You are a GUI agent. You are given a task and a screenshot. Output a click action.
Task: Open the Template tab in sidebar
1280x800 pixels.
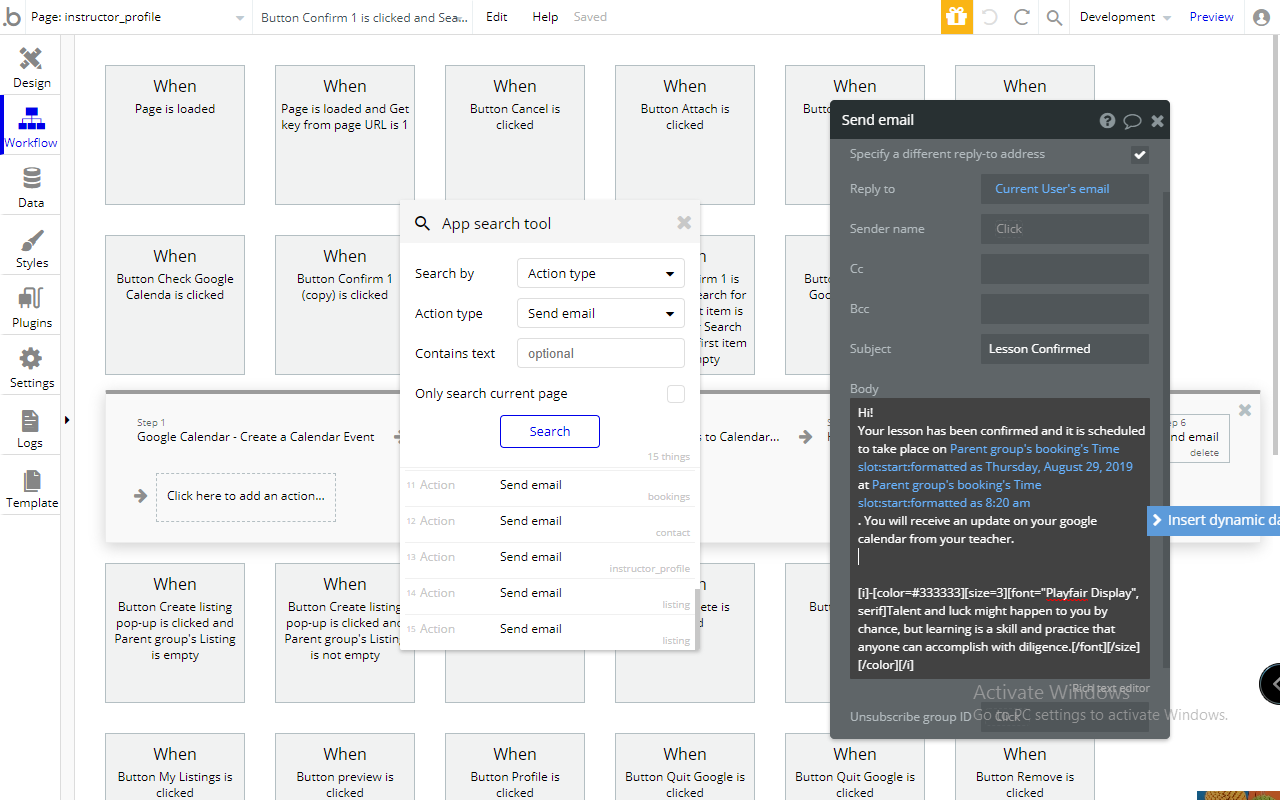click(x=31, y=487)
